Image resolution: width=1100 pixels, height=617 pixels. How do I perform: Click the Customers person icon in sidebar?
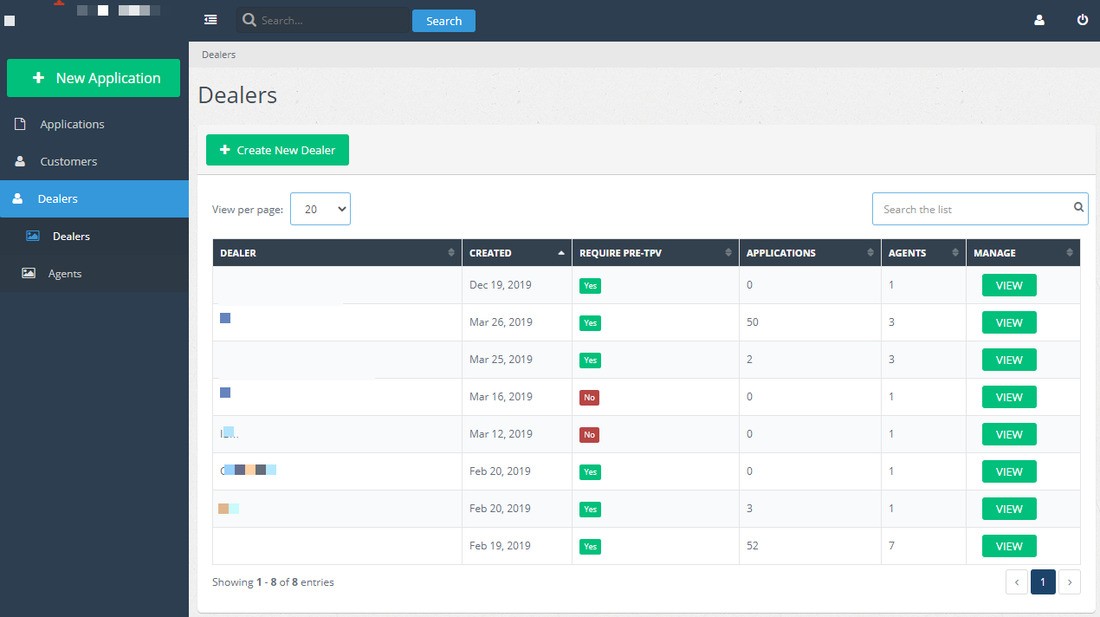coord(20,161)
